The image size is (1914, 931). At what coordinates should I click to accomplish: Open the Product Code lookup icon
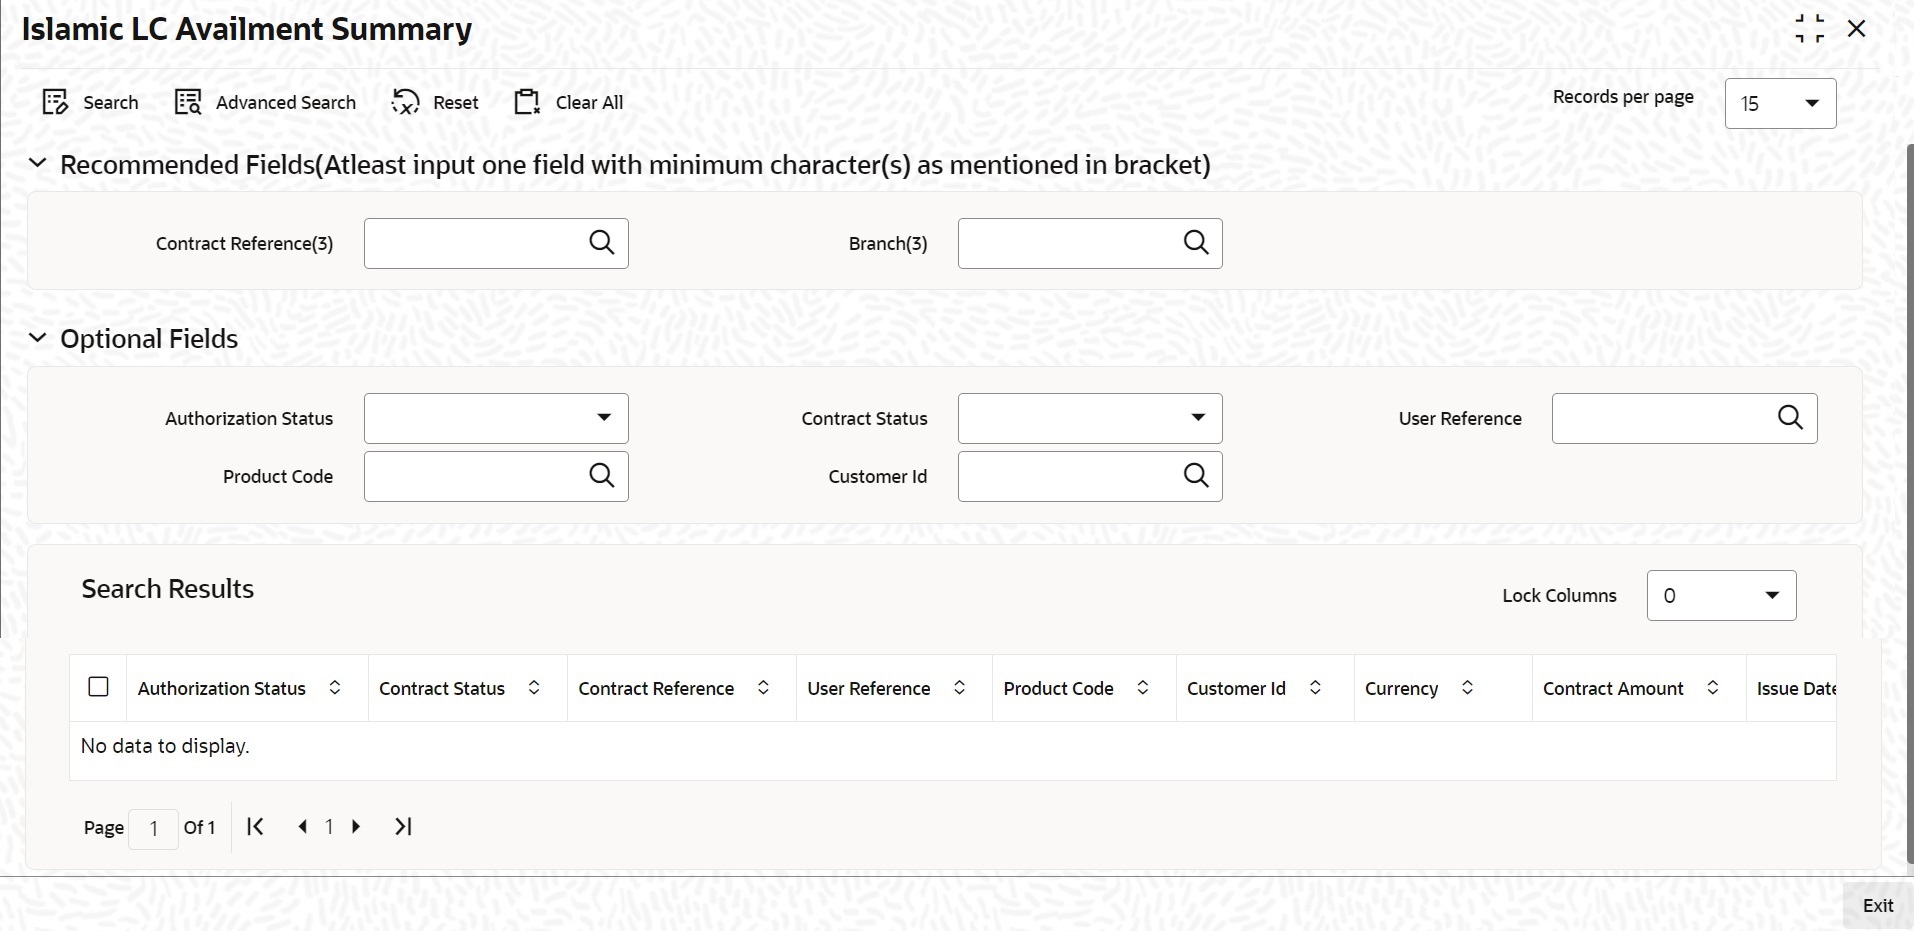tap(601, 476)
